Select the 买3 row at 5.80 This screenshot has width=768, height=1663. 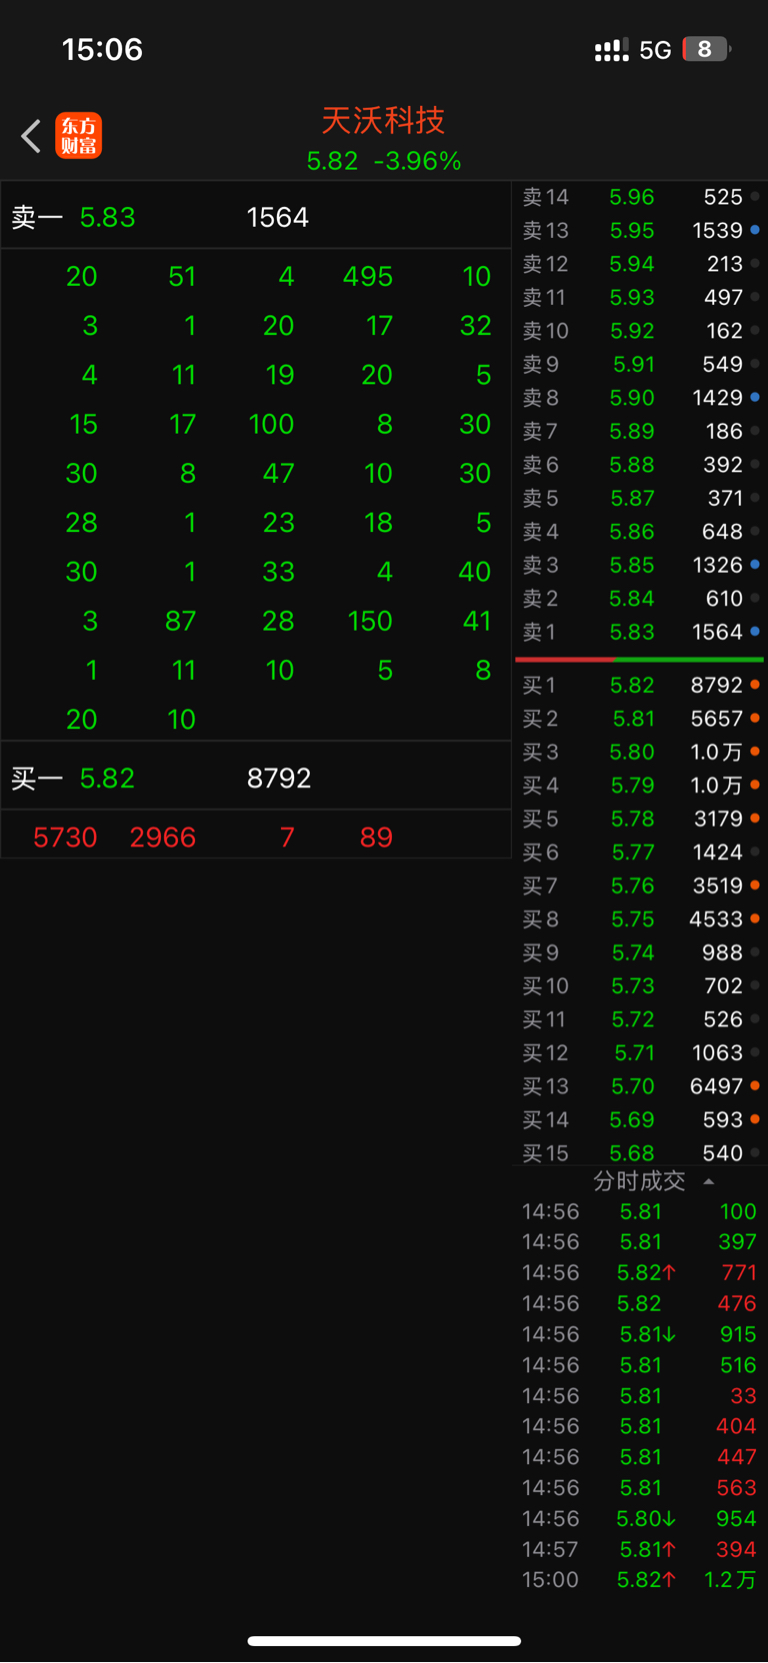[640, 752]
